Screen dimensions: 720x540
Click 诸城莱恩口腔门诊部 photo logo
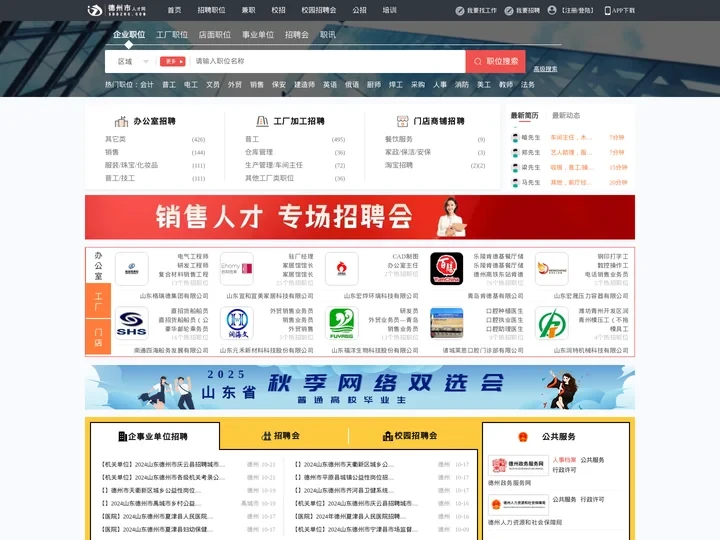tap(447, 323)
